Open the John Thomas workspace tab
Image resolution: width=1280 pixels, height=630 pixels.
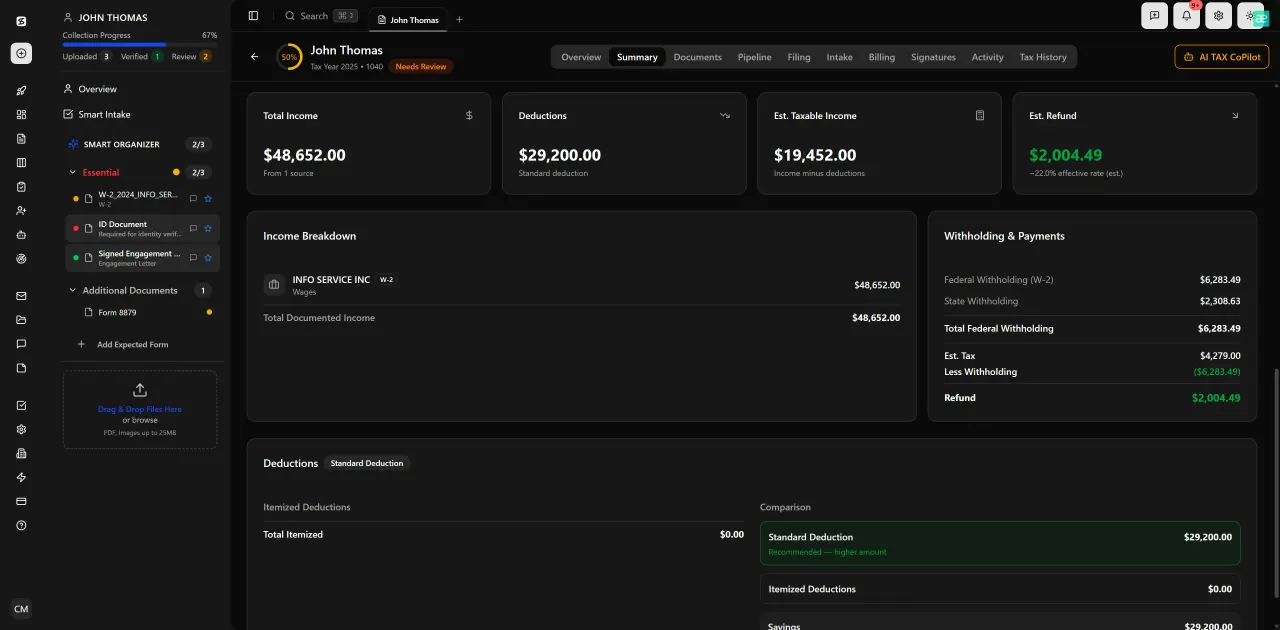[408, 19]
